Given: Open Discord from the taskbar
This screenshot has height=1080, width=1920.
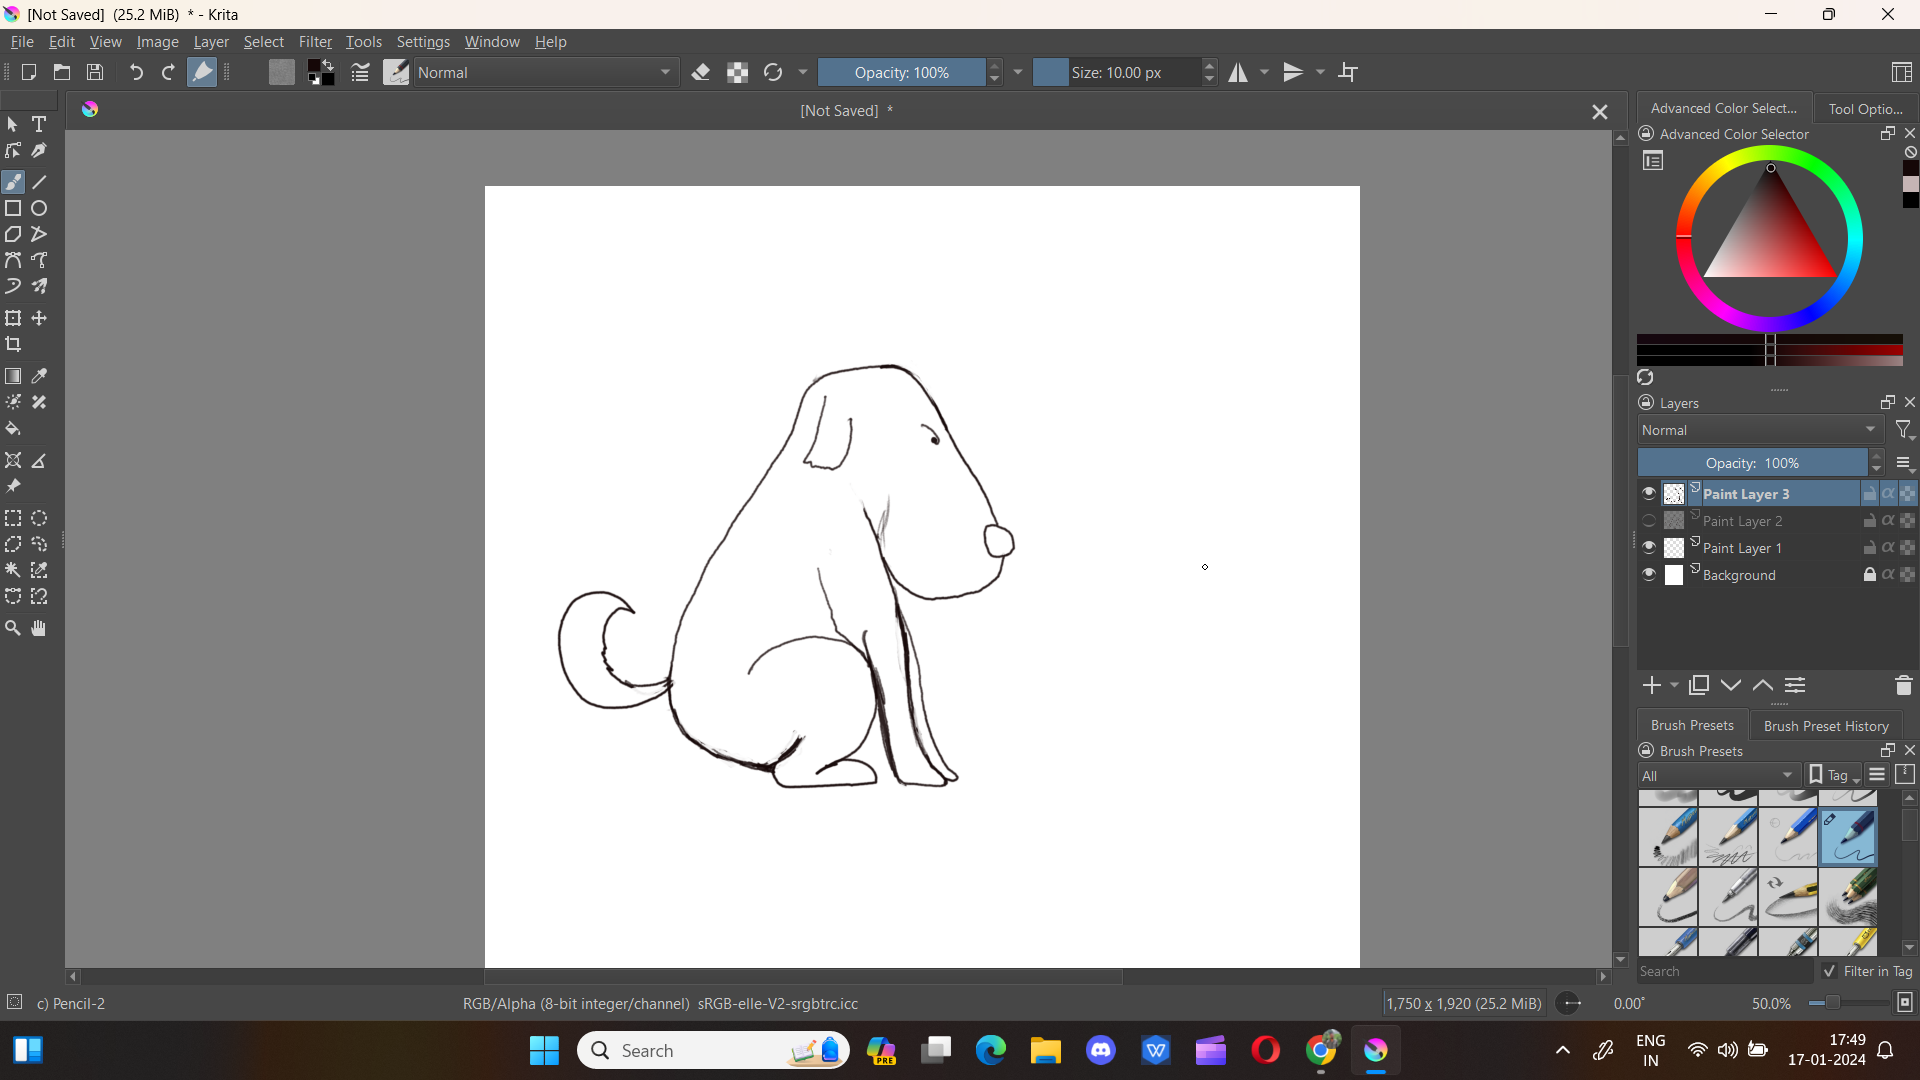Looking at the screenshot, I should point(1101,1050).
